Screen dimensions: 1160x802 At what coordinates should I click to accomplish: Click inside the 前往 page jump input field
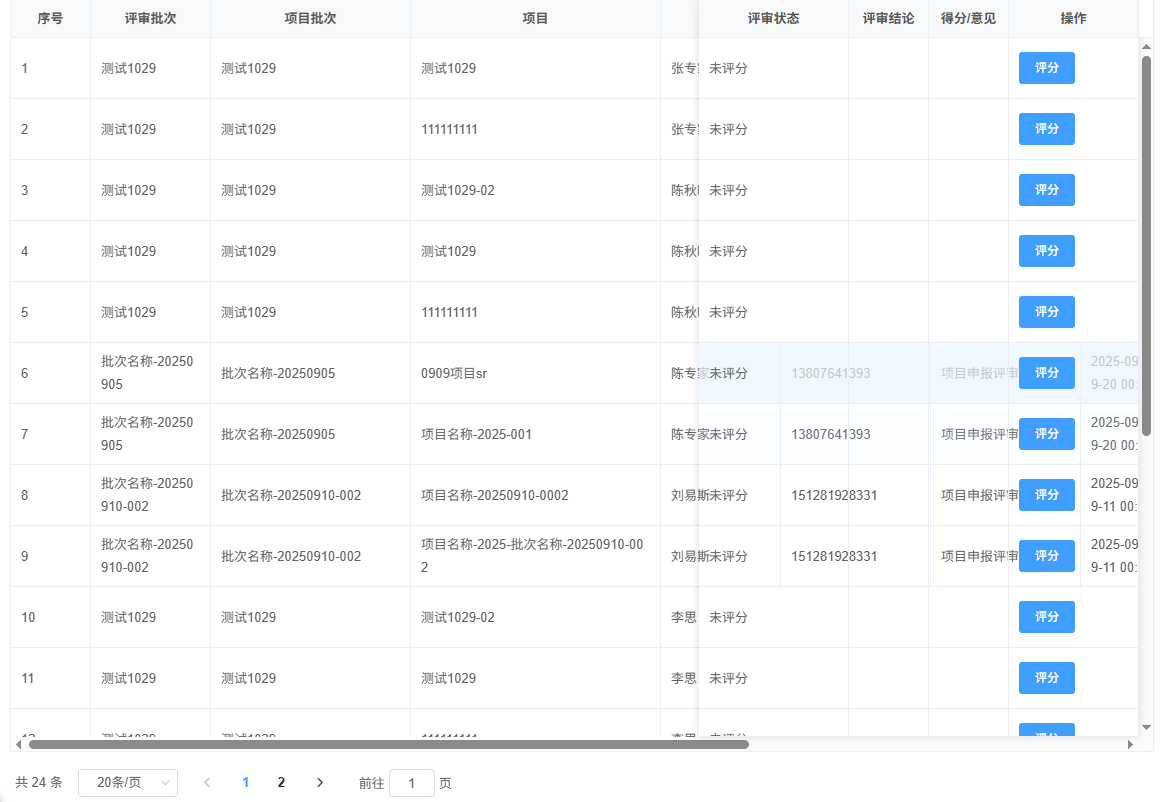coord(412,783)
